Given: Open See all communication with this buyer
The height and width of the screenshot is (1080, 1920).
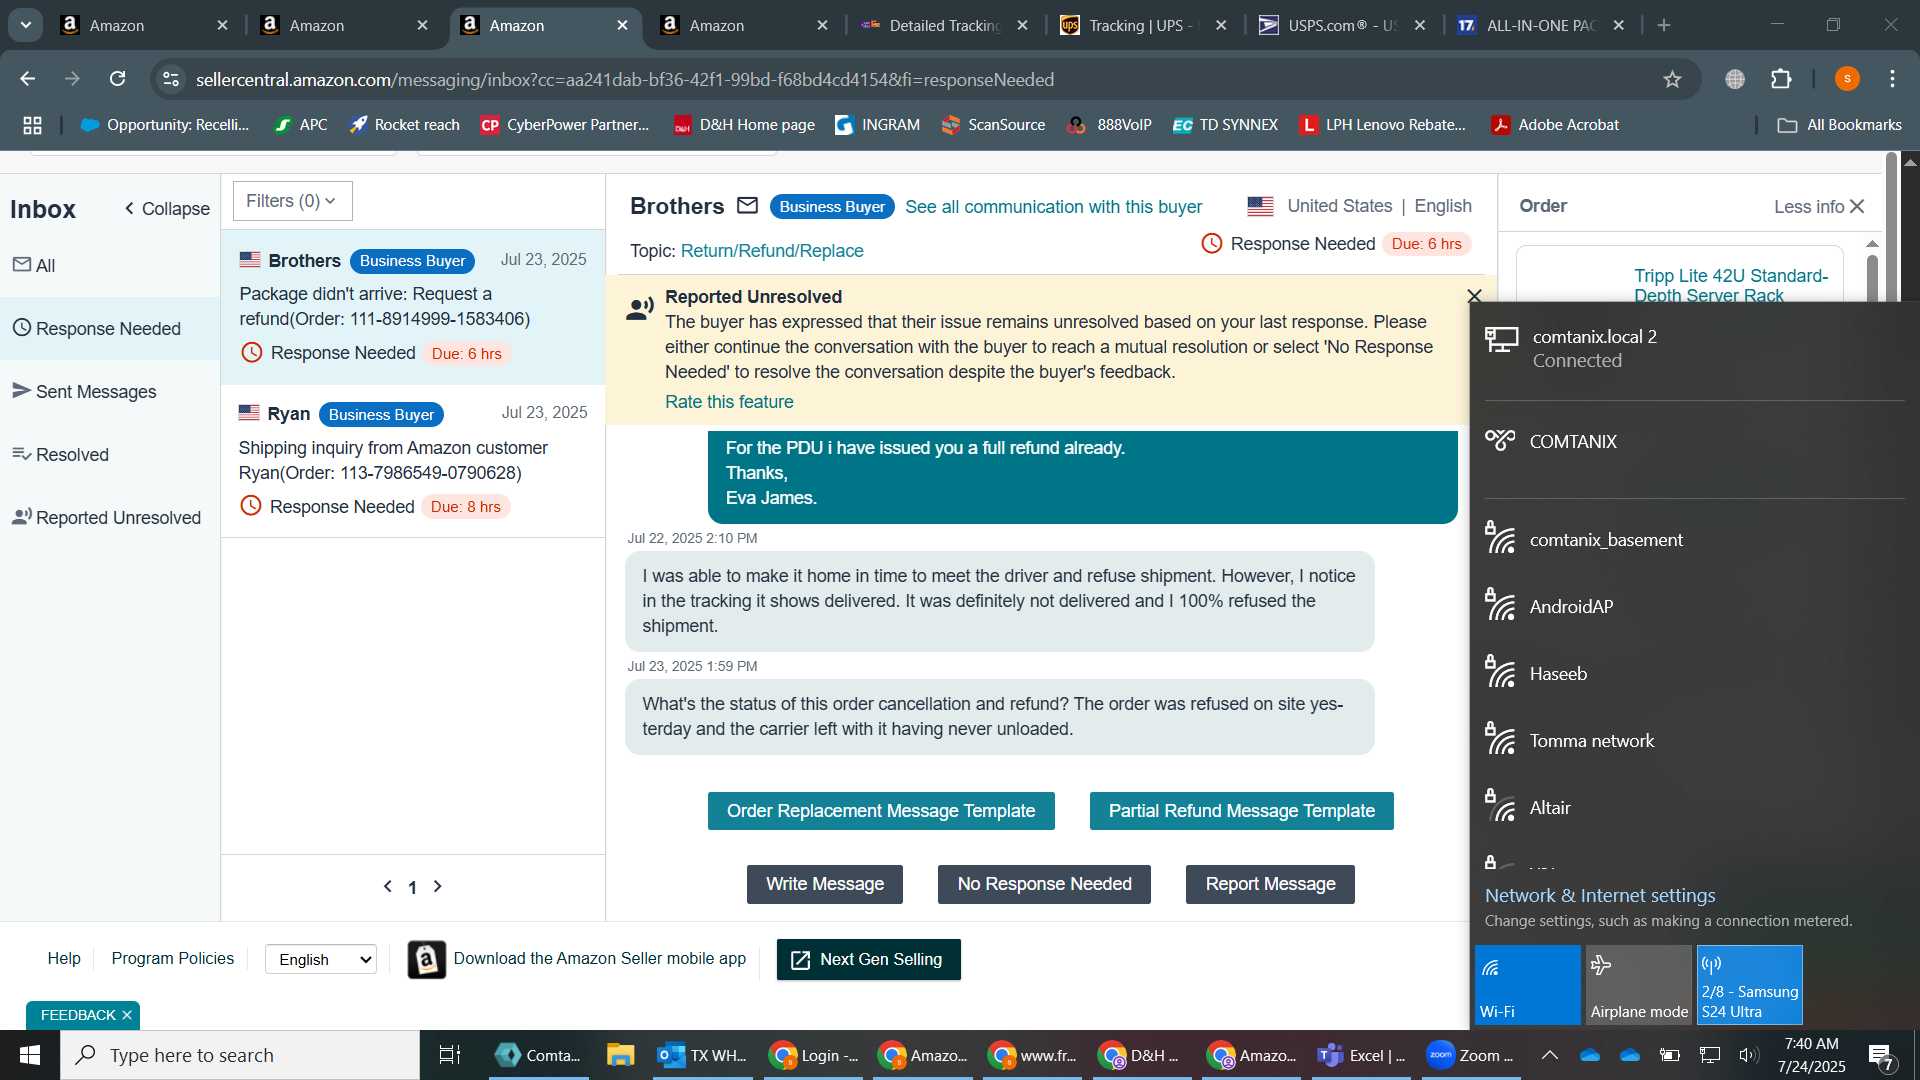Looking at the screenshot, I should (x=1053, y=207).
